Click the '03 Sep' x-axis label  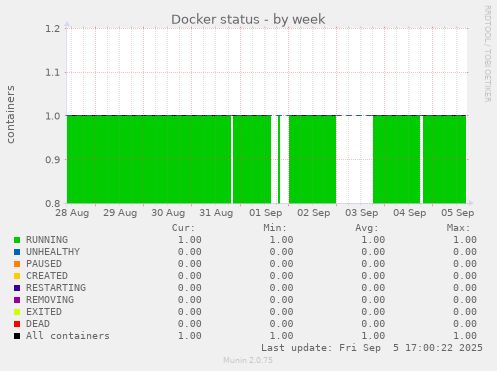(x=362, y=213)
